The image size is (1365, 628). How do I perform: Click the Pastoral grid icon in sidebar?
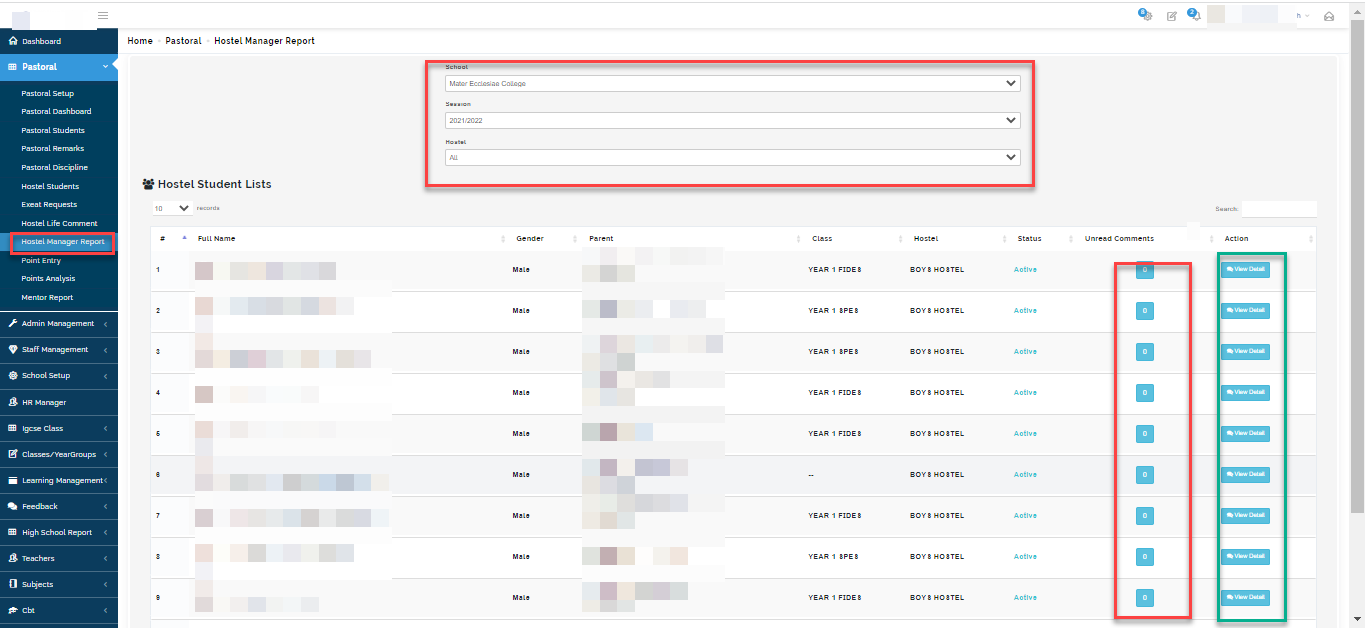(x=13, y=67)
